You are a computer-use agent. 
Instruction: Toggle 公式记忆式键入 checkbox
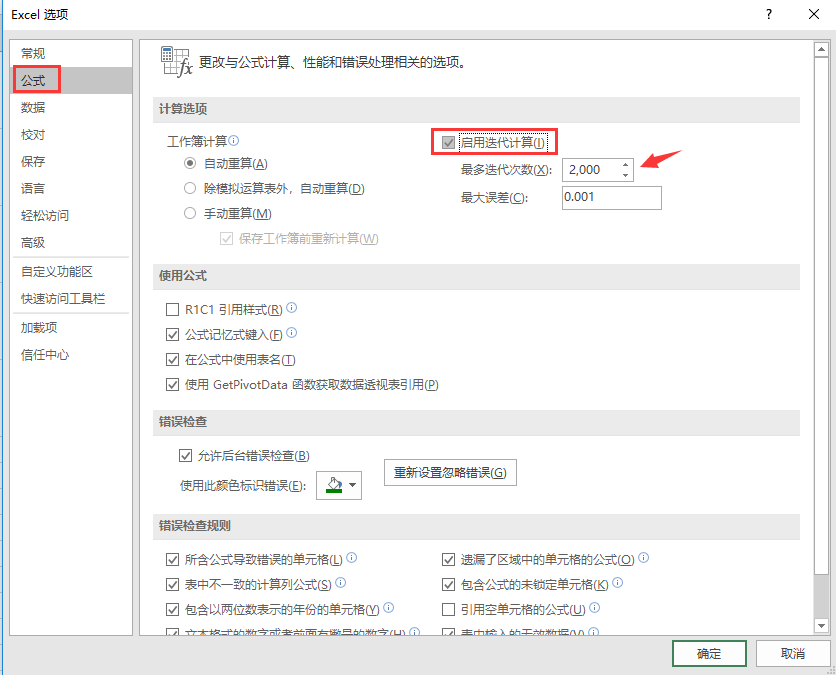coord(172,334)
